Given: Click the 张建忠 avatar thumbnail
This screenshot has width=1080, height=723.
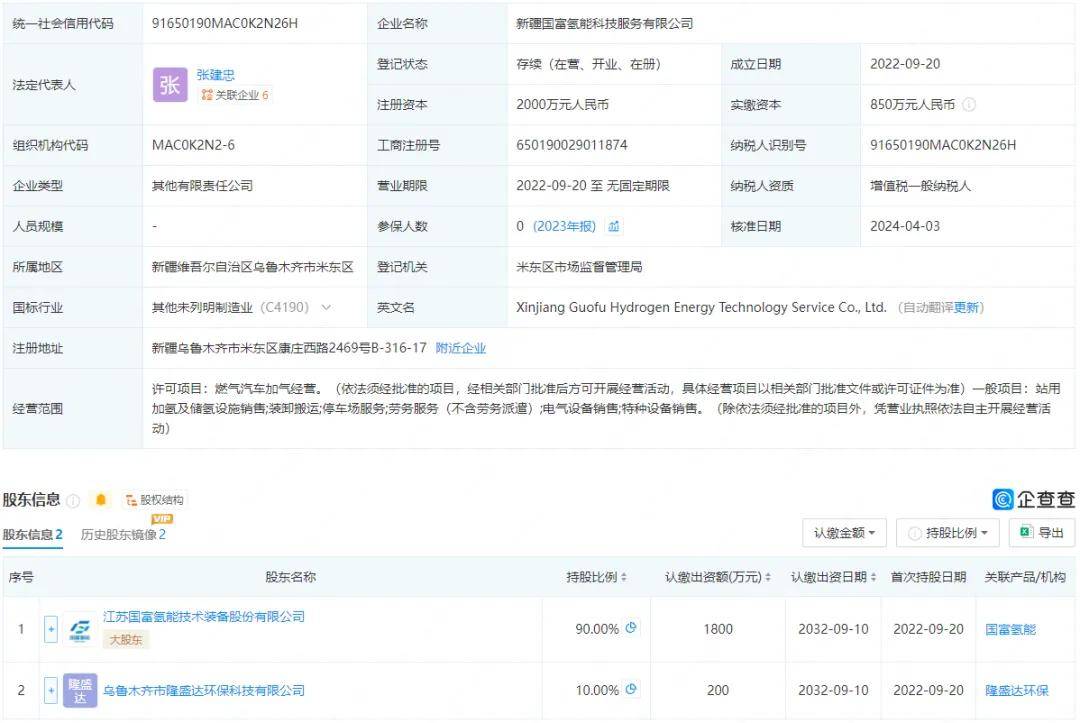Looking at the screenshot, I should pos(170,85).
